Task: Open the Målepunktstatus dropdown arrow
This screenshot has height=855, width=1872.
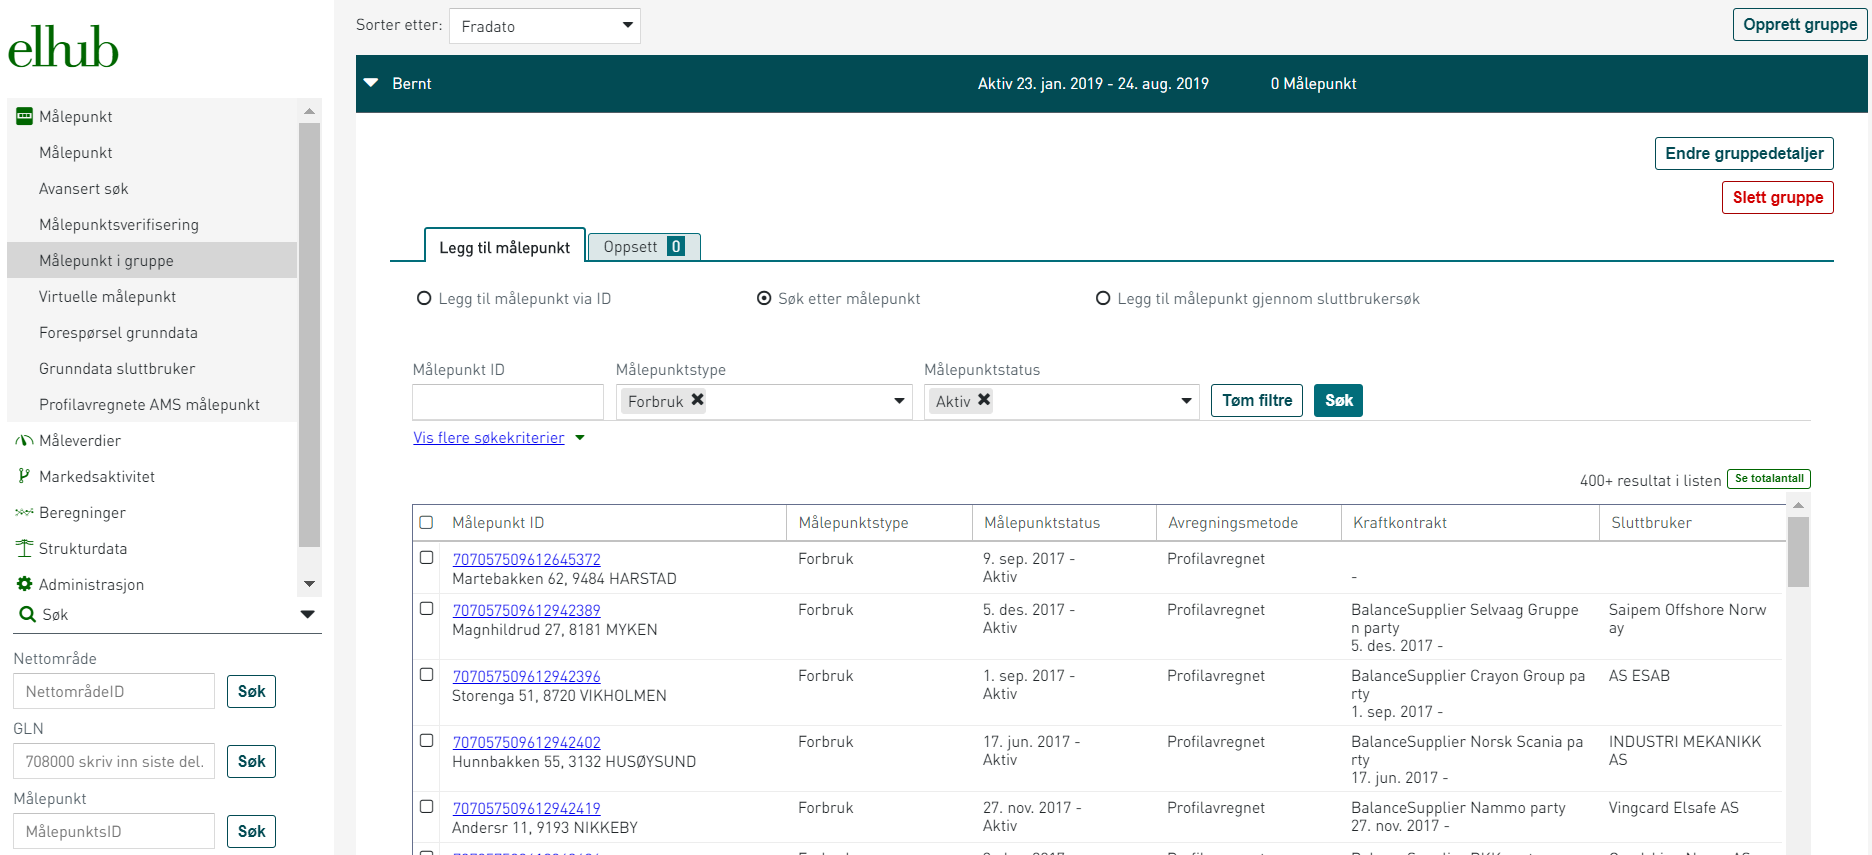Action: (1186, 401)
